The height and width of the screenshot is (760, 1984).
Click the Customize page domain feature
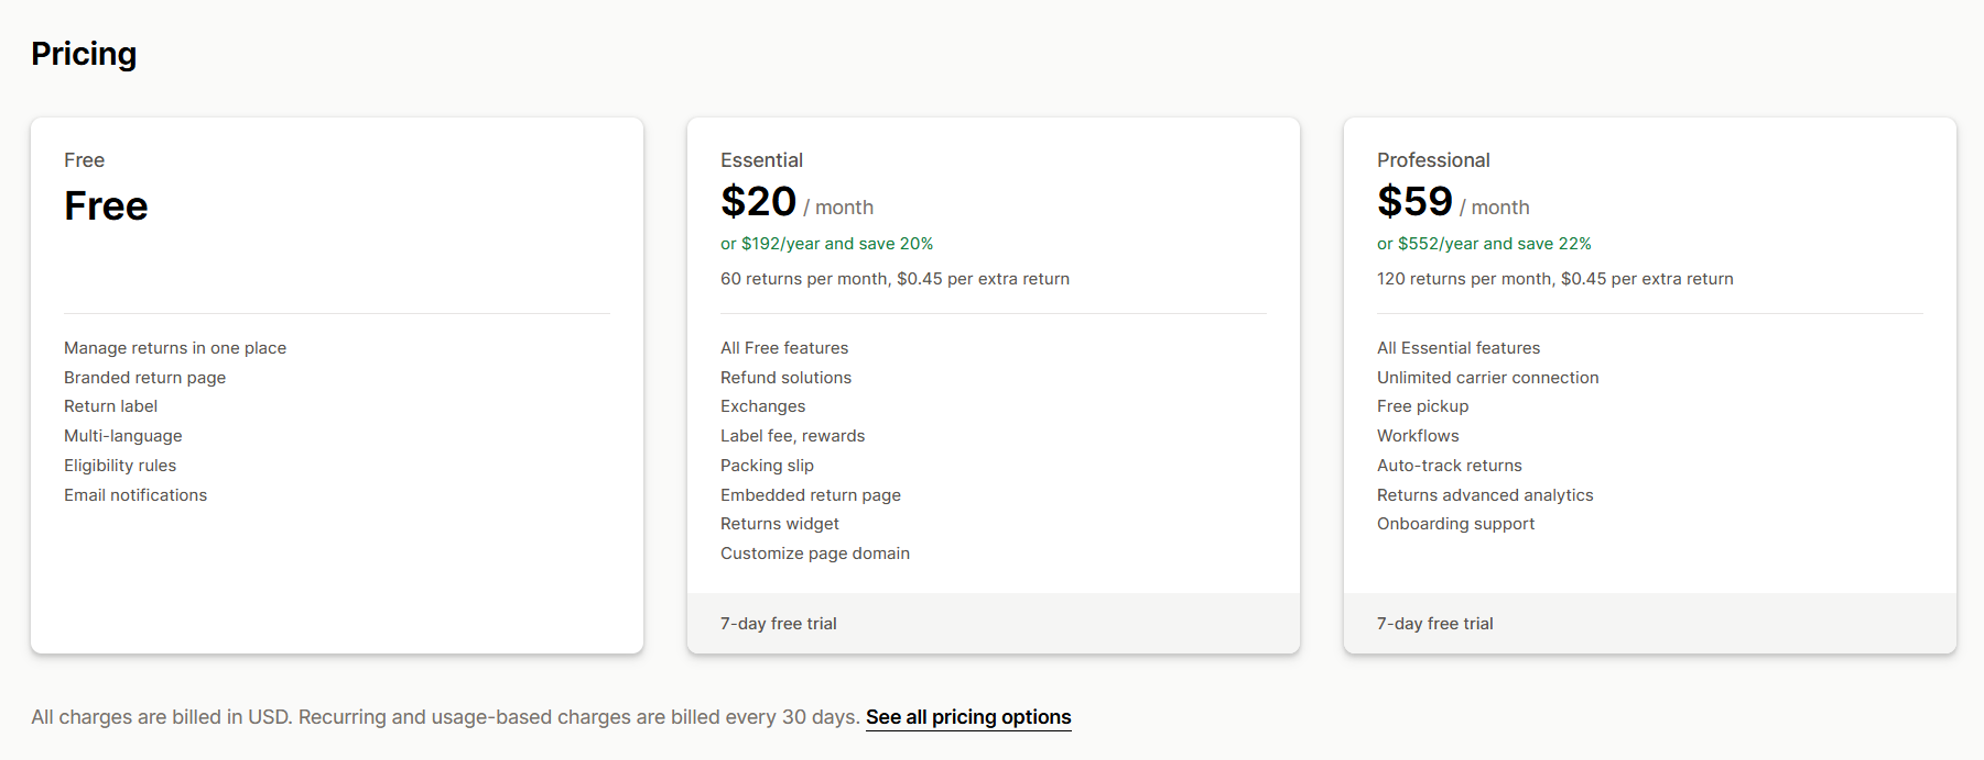pyautogui.click(x=814, y=554)
